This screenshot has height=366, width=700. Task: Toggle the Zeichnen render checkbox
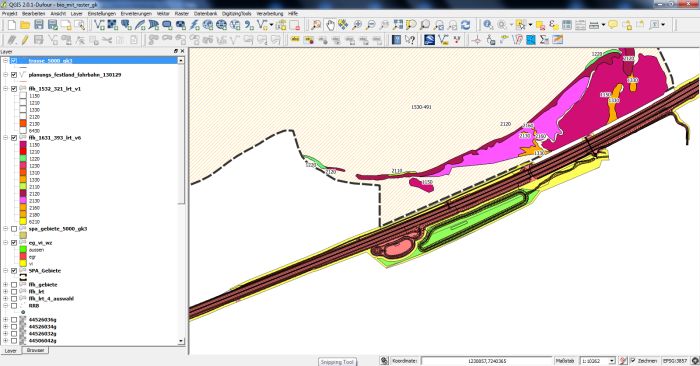[x=633, y=361]
